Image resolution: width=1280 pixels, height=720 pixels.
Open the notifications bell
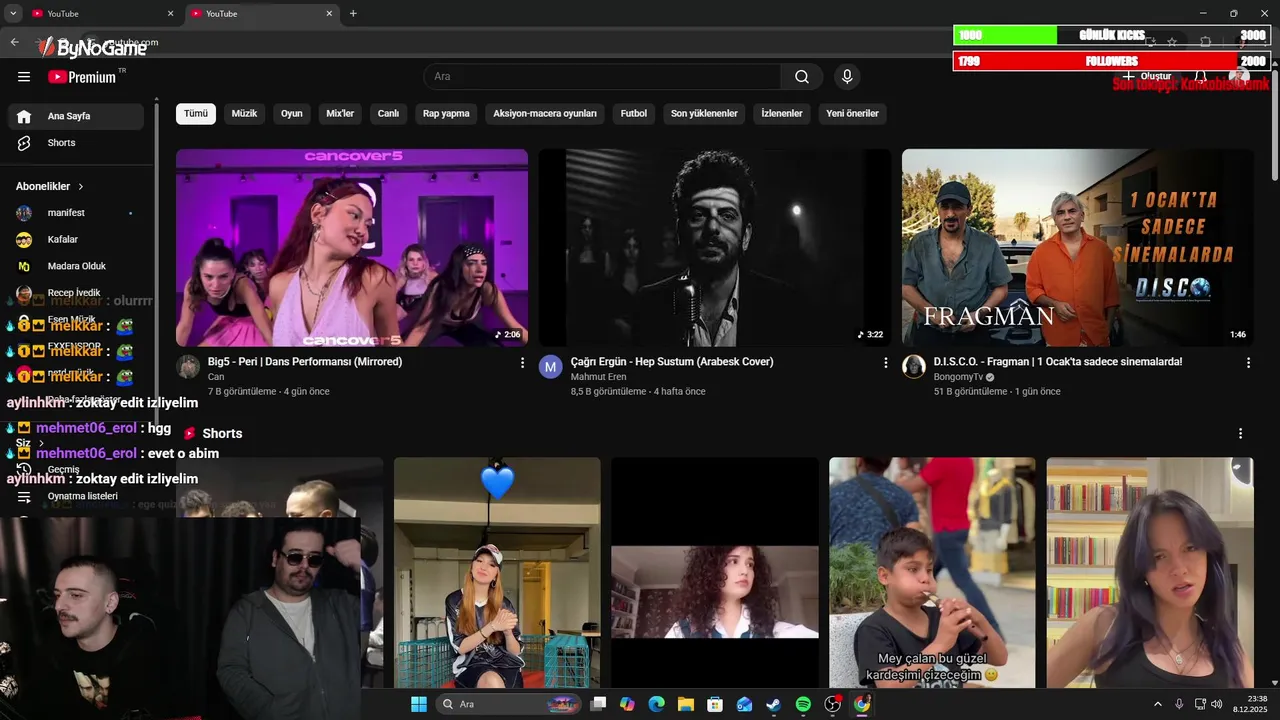[x=1201, y=77]
